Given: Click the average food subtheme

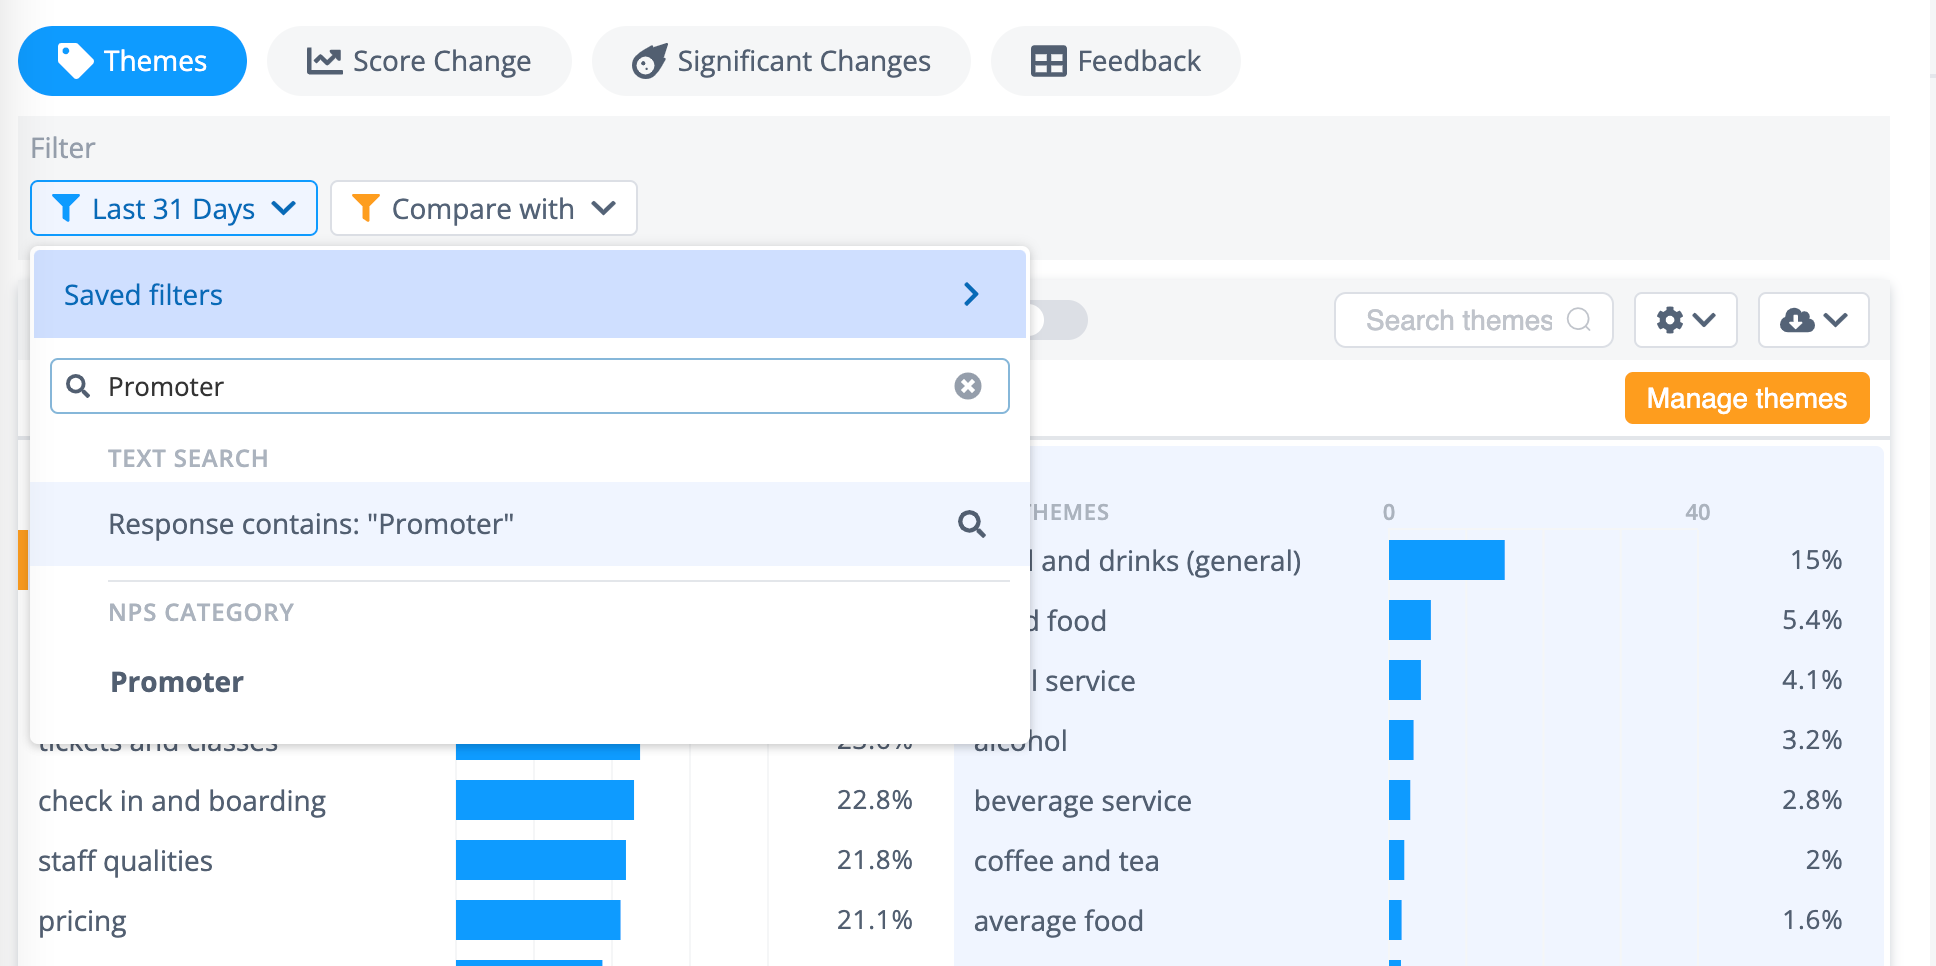Looking at the screenshot, I should pos(1058,921).
